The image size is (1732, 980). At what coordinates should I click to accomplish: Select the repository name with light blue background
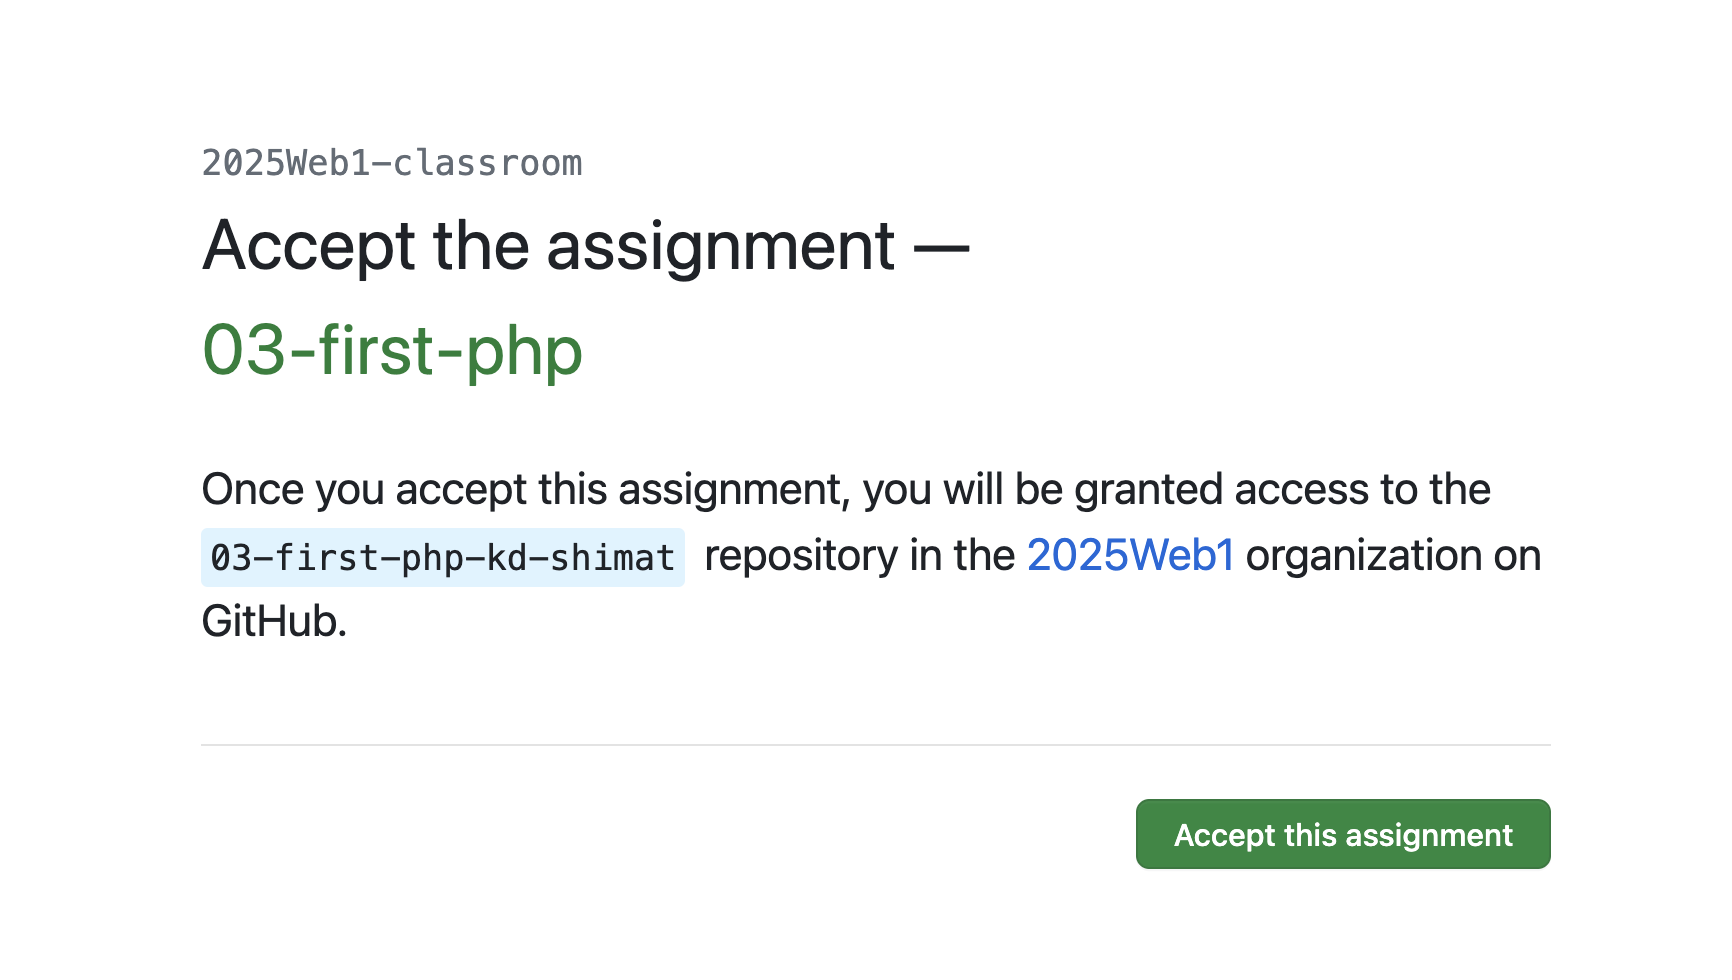pos(443,557)
